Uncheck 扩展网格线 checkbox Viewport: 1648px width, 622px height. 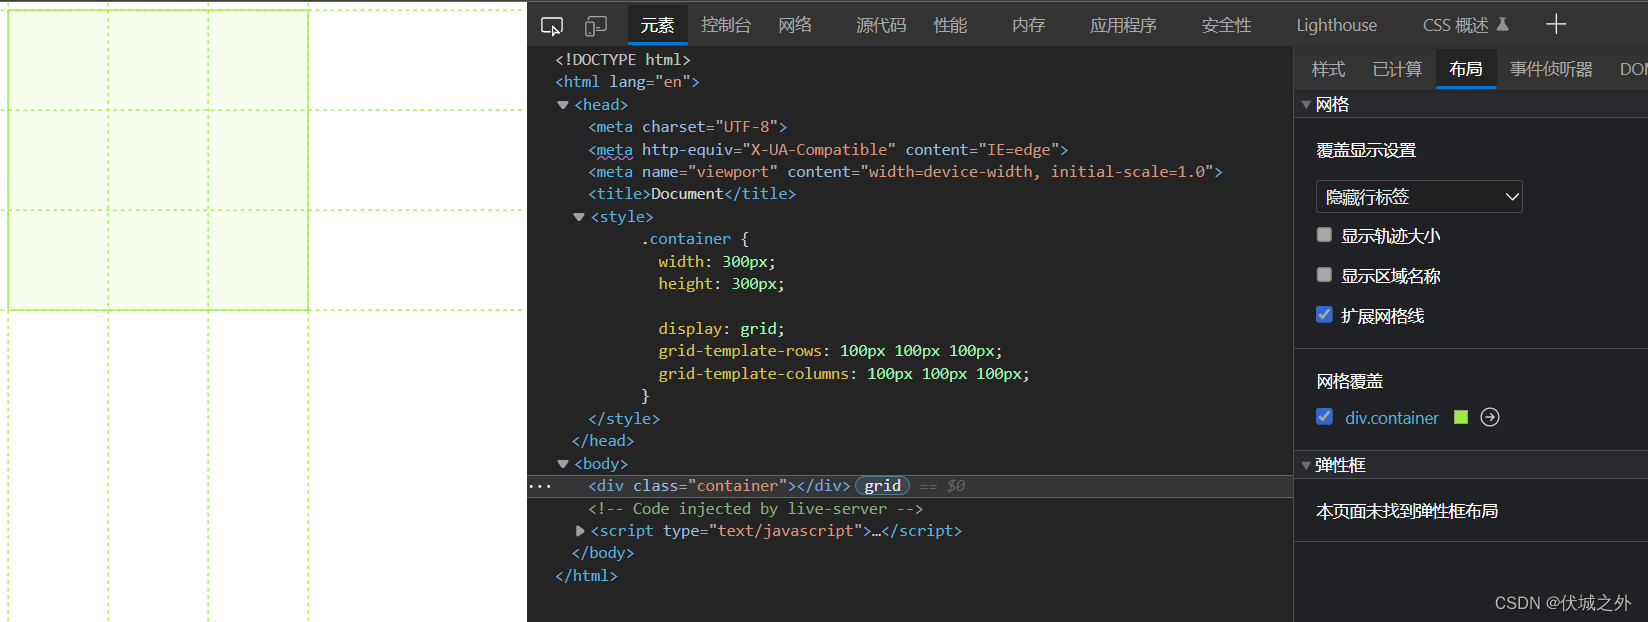[x=1324, y=315]
